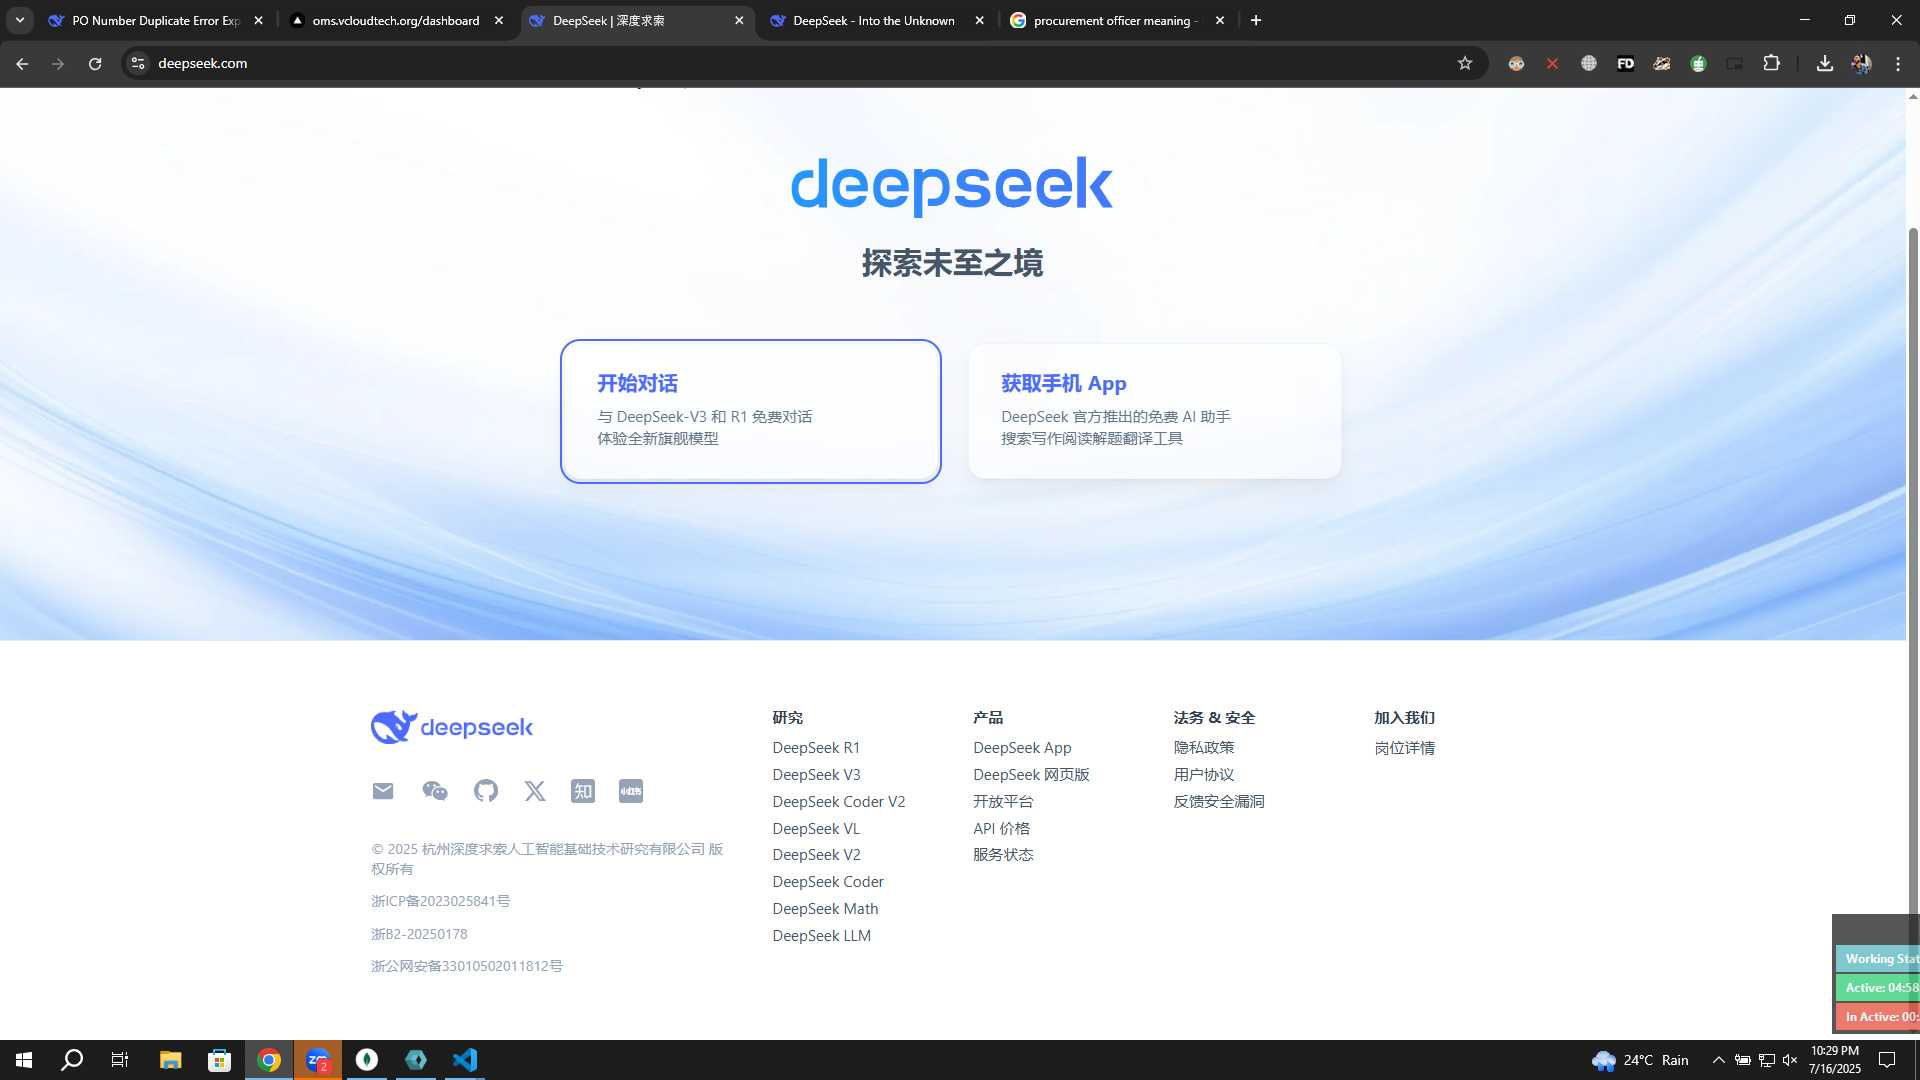Viewport: 1920px width, 1080px height.
Task: Open the 隐私政策 privacy policy link
Action: click(1204, 748)
